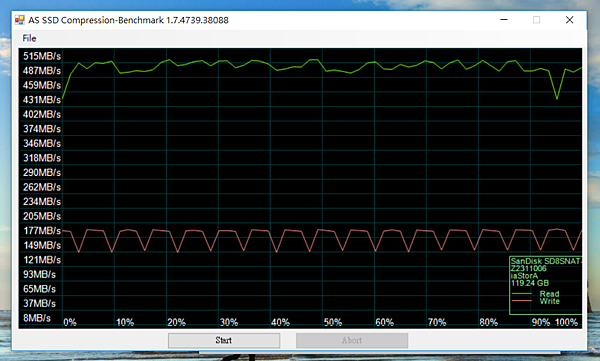Click the 50% compression label

pos(333,322)
